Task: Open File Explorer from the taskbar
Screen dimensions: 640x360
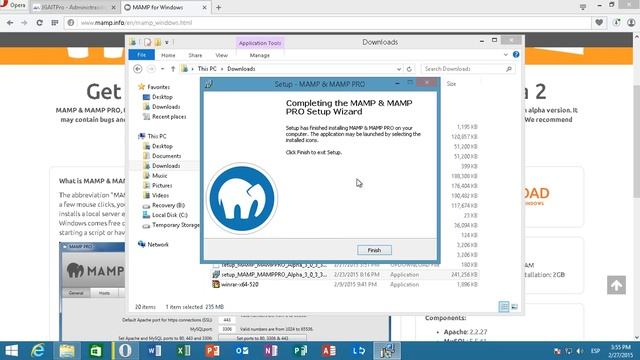Action: tap(67, 351)
